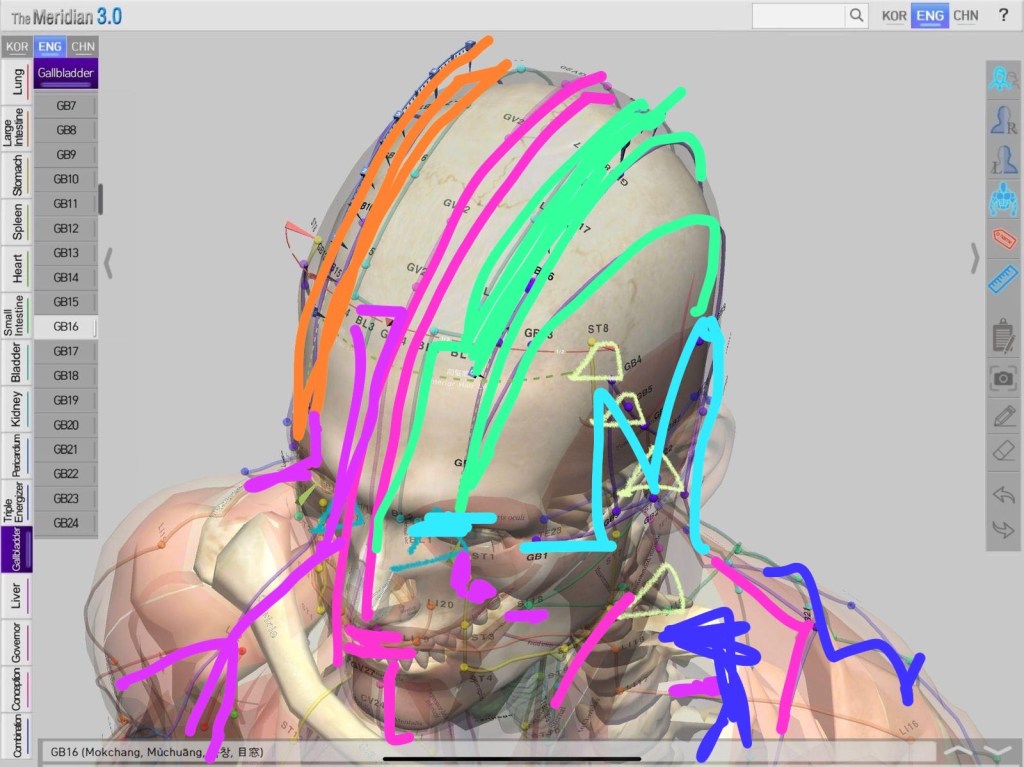Take a screenshot with the camera icon

click(x=1003, y=377)
